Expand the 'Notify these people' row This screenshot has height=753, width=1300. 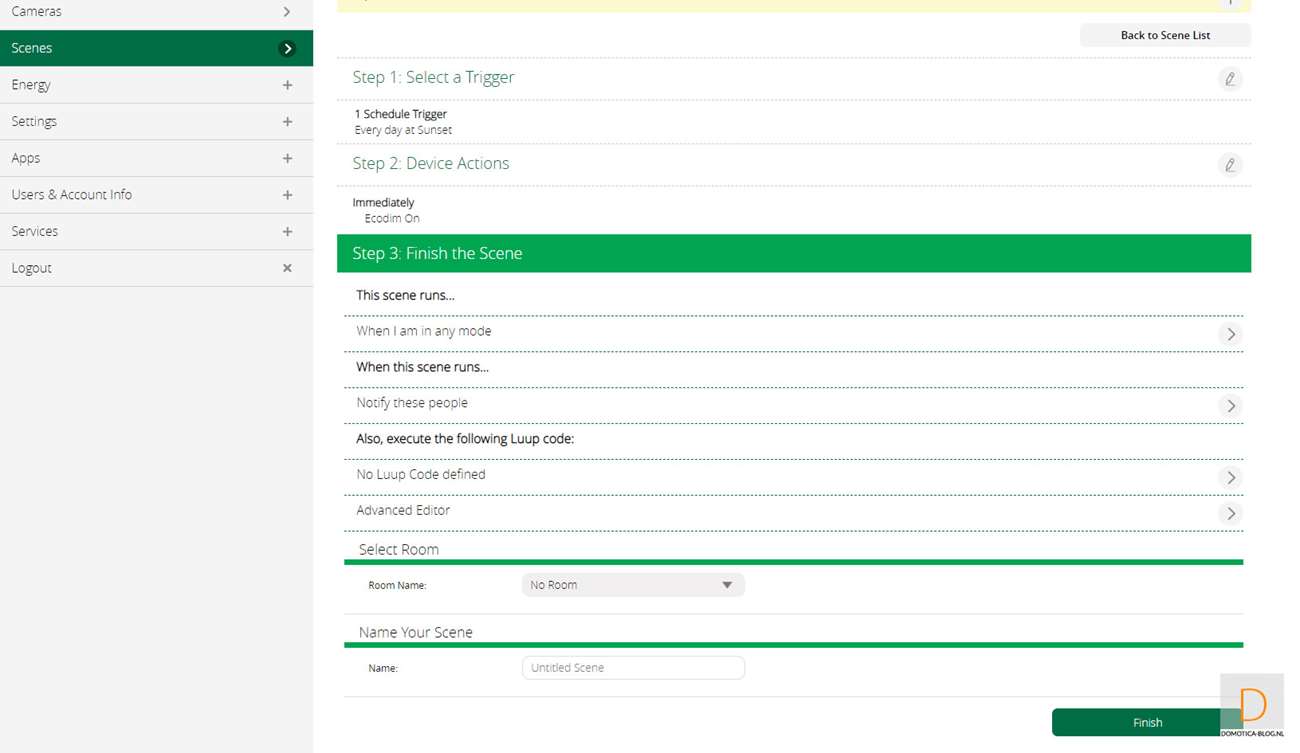tap(1230, 406)
